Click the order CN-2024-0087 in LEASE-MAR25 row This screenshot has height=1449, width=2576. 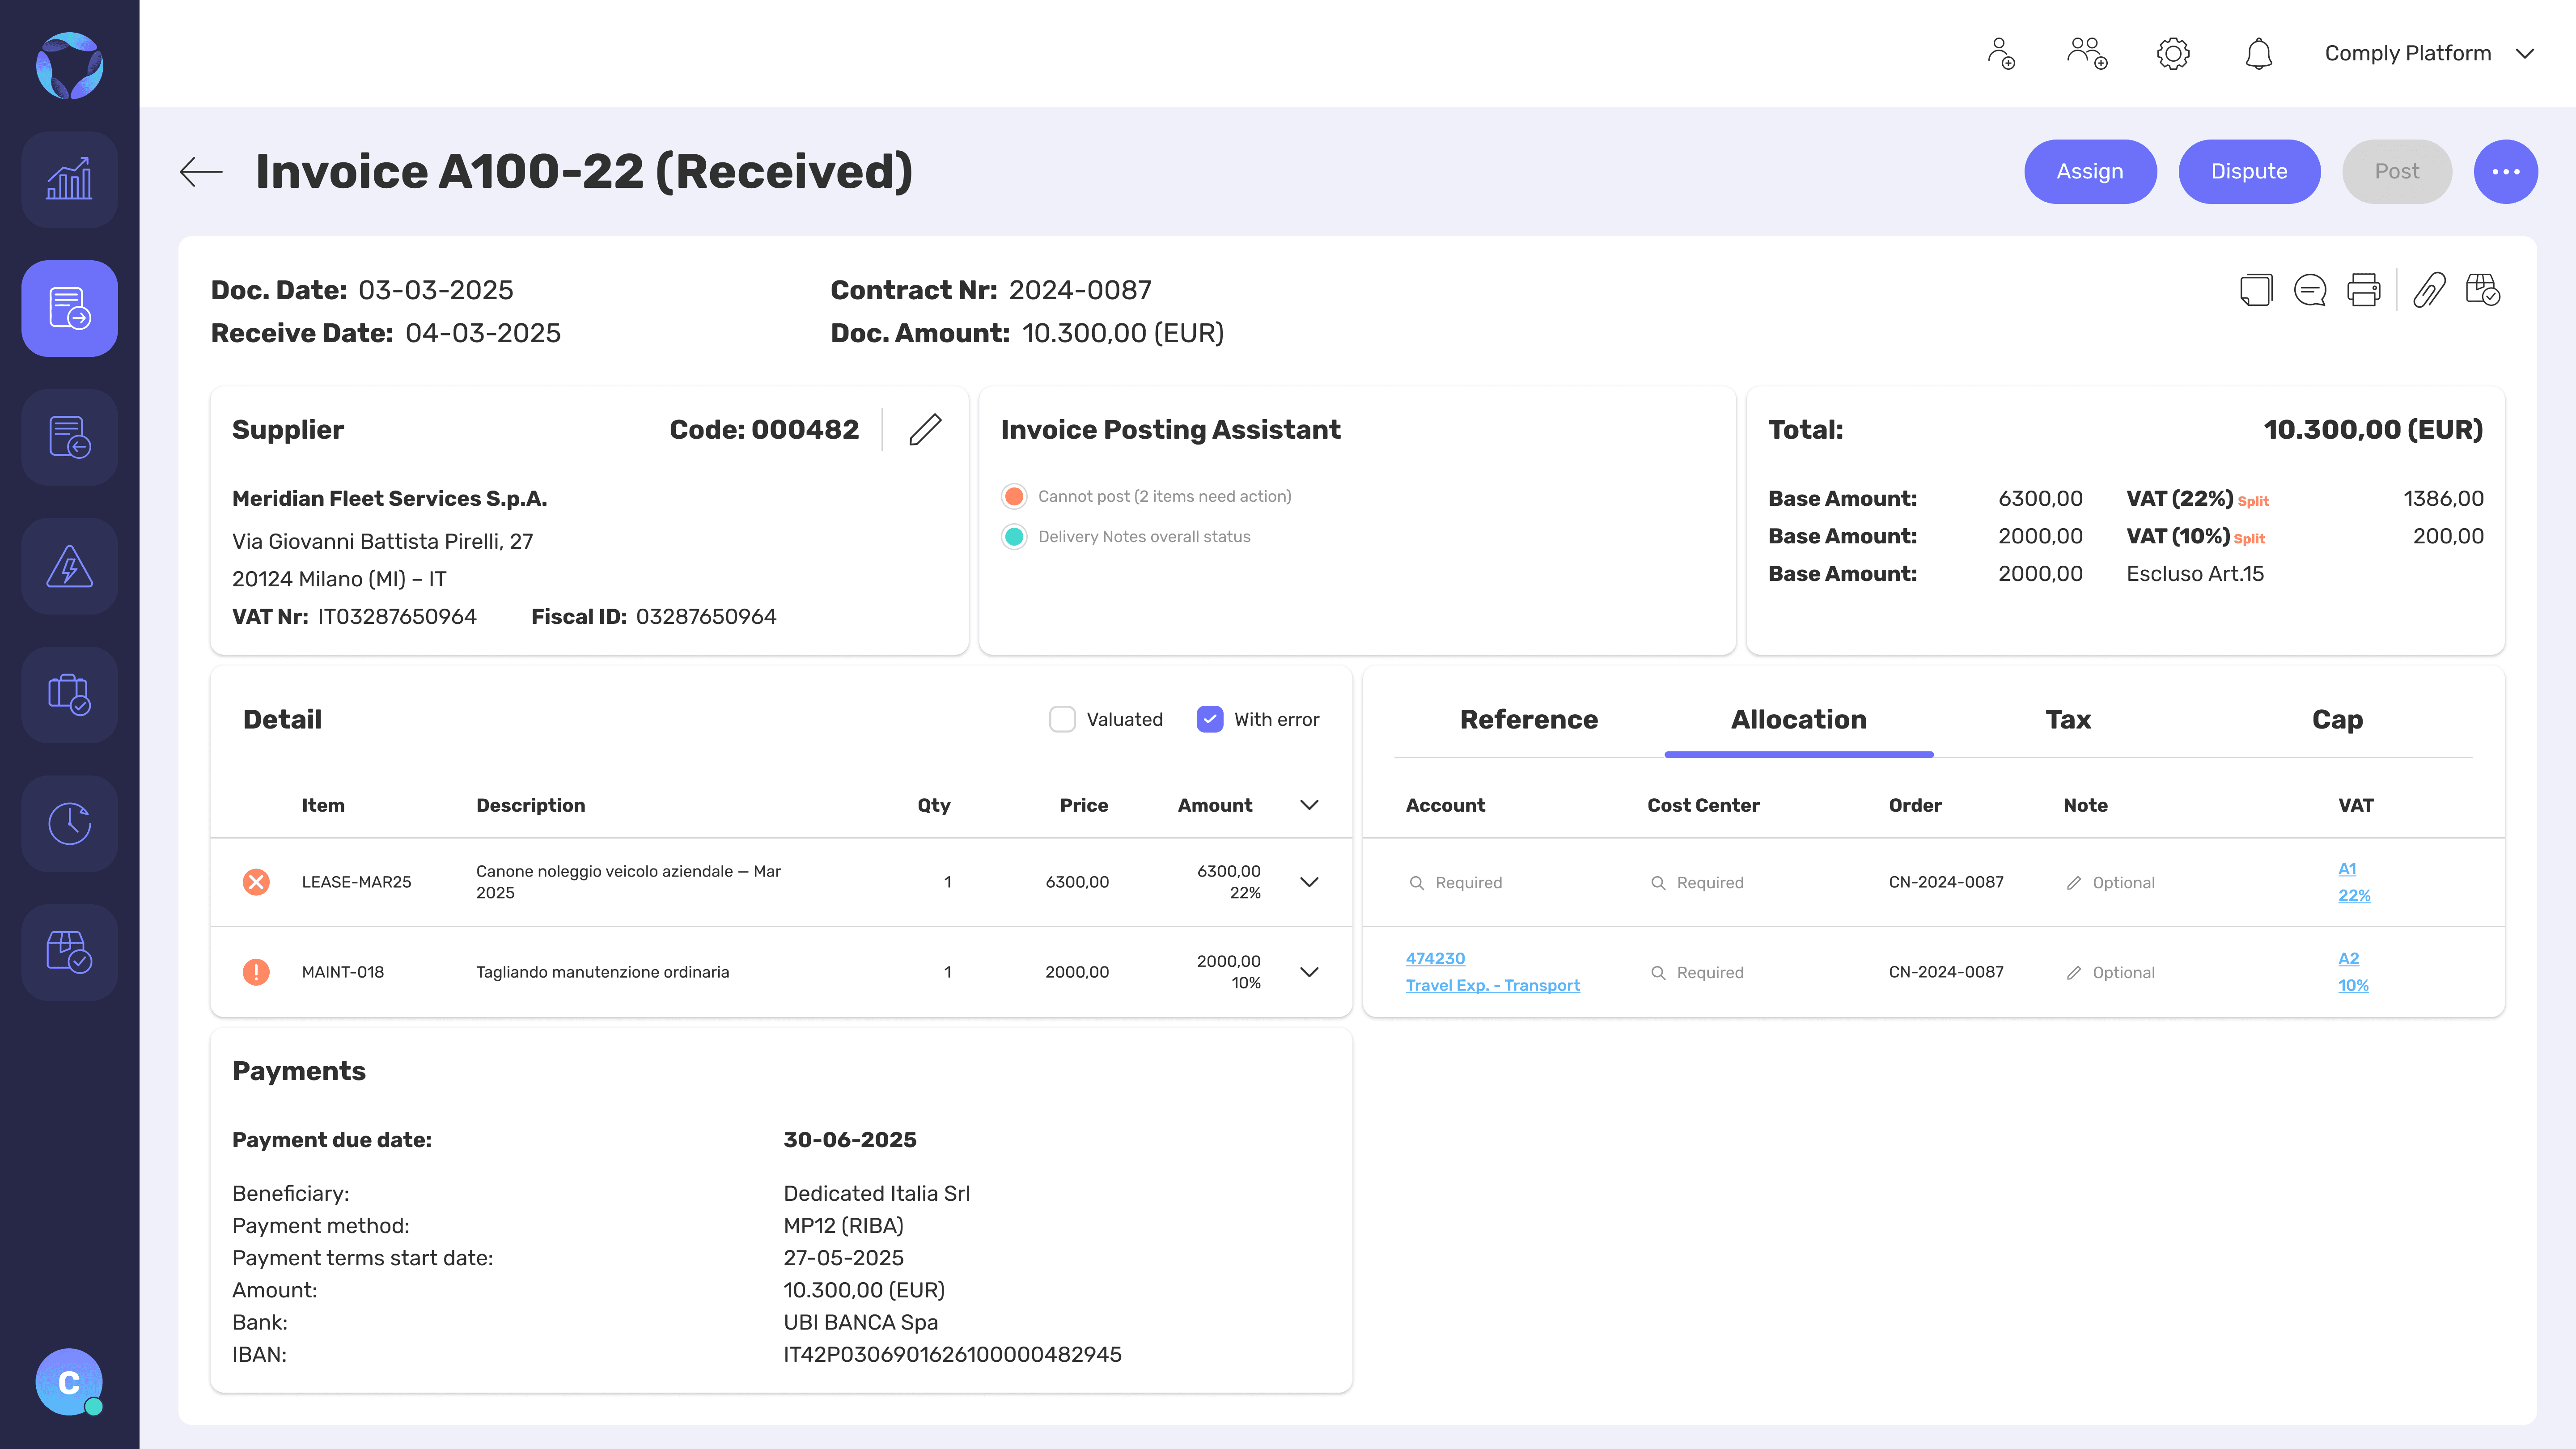coord(1945,882)
